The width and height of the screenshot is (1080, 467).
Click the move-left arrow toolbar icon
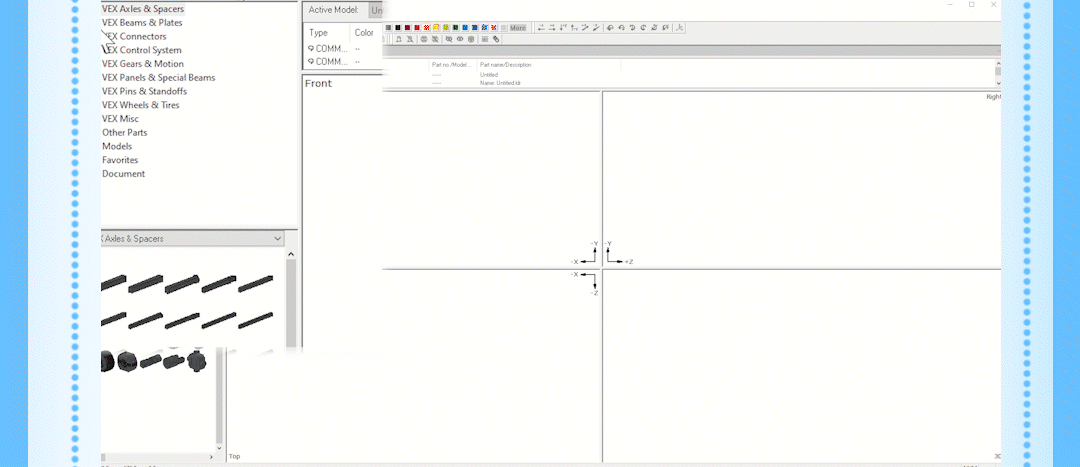coord(541,28)
